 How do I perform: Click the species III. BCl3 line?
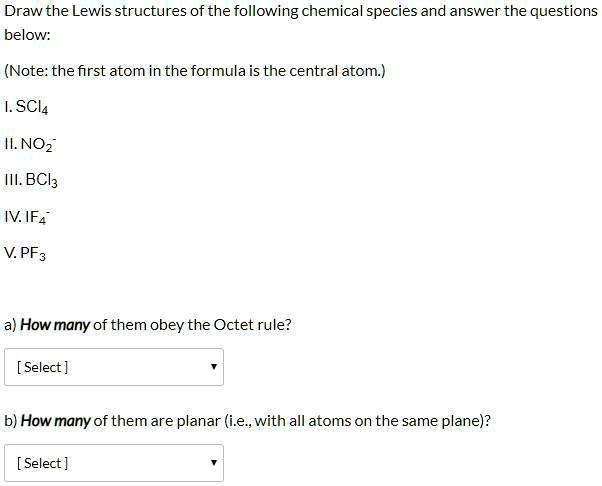31,180
